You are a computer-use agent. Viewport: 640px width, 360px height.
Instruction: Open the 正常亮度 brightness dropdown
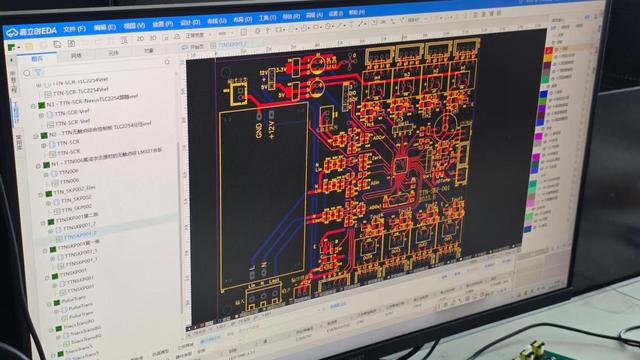(198, 36)
